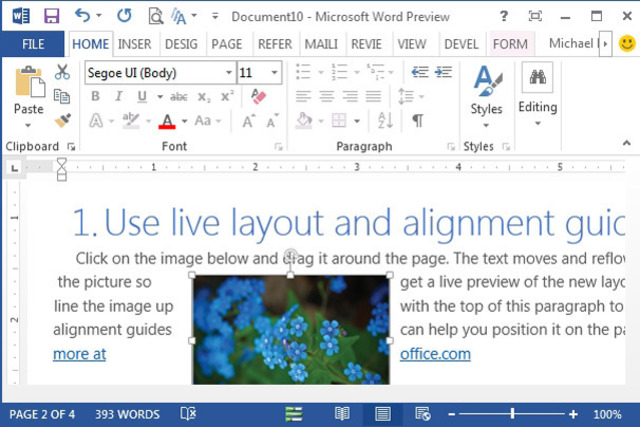The width and height of the screenshot is (640, 427).
Task: Click the tab selector in ruler corner
Action: coord(14,168)
